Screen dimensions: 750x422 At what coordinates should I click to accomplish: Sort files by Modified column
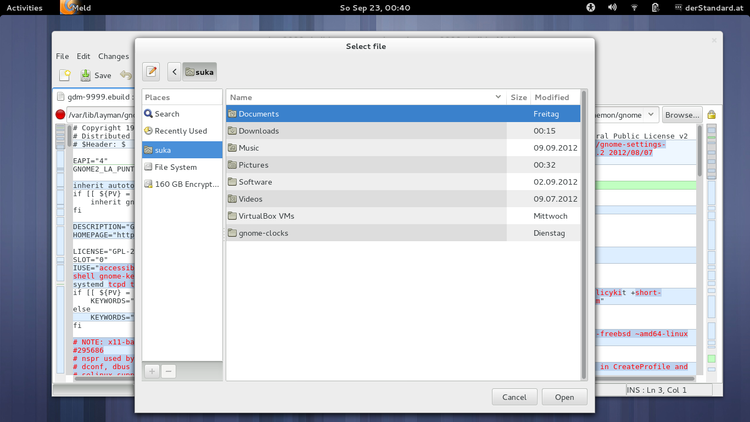coord(552,97)
